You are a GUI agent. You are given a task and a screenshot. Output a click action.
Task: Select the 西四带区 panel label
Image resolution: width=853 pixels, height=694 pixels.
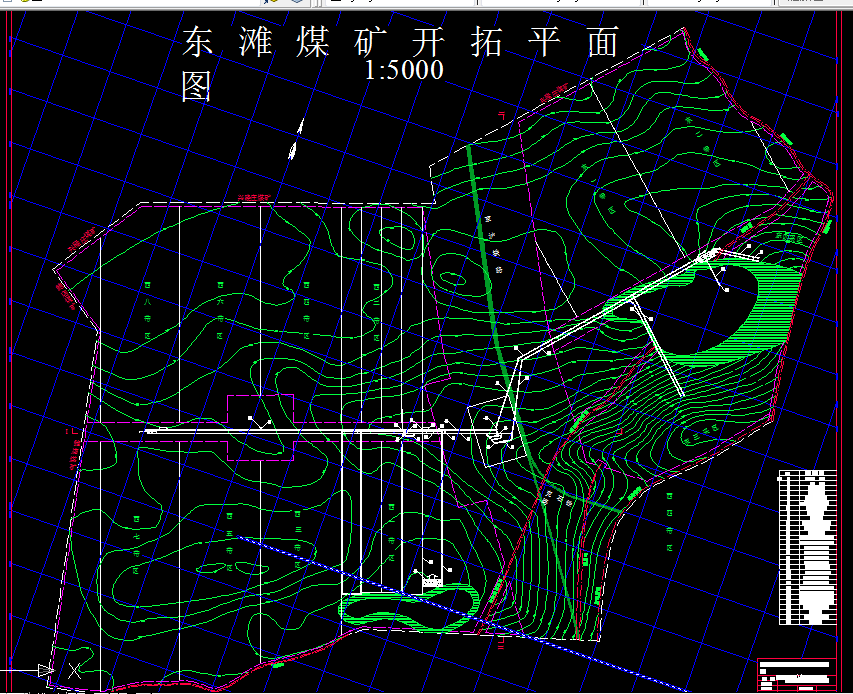[x=306, y=311]
